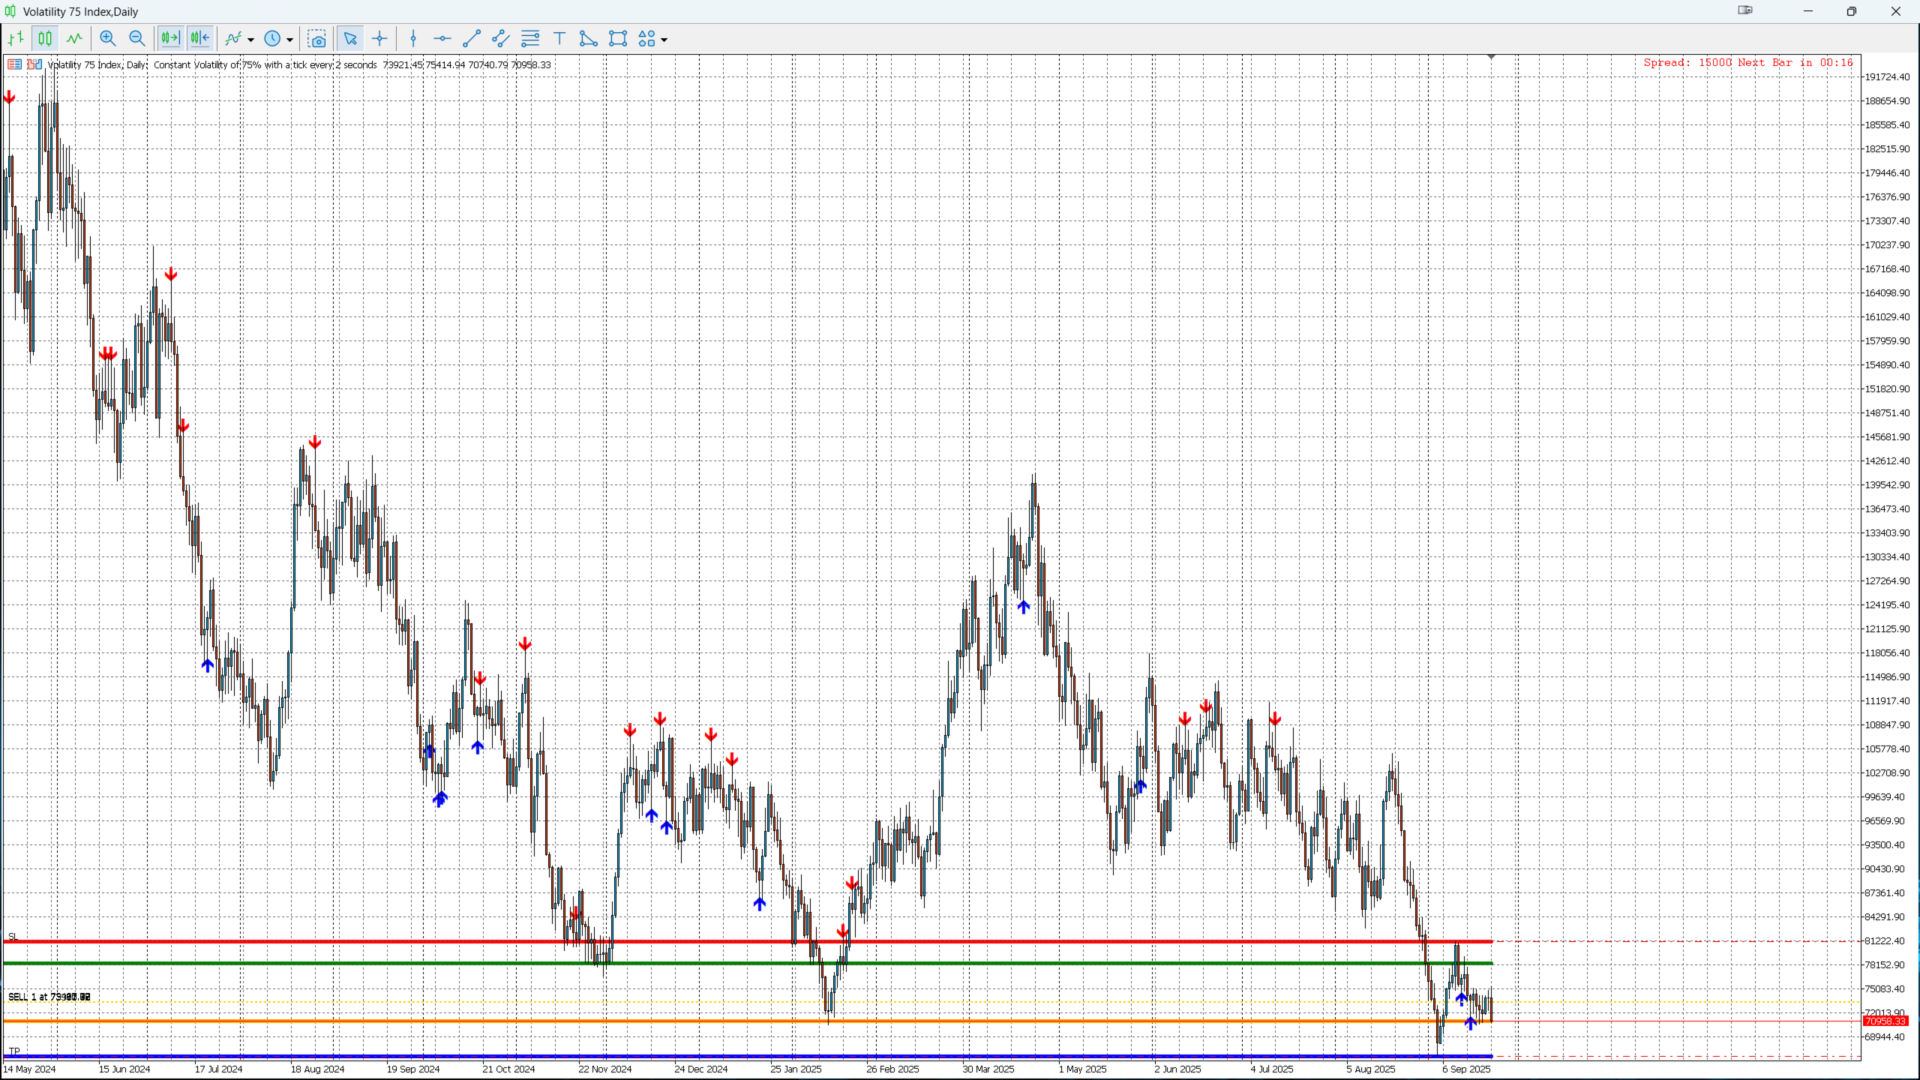1920x1080 pixels.
Task: Toggle candlestick chart mode
Action: point(45,39)
